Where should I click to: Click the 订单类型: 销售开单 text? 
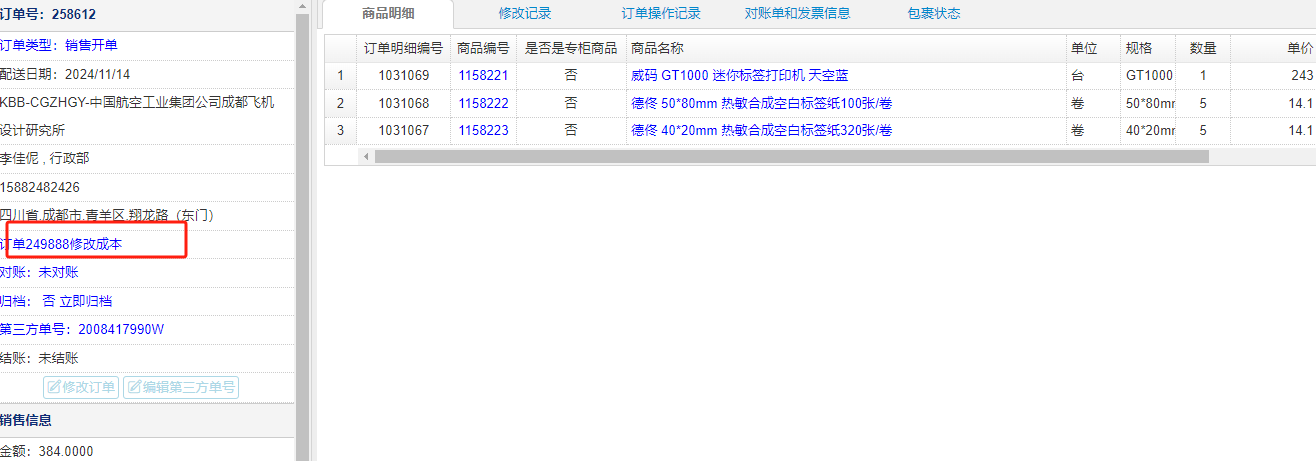coord(58,46)
